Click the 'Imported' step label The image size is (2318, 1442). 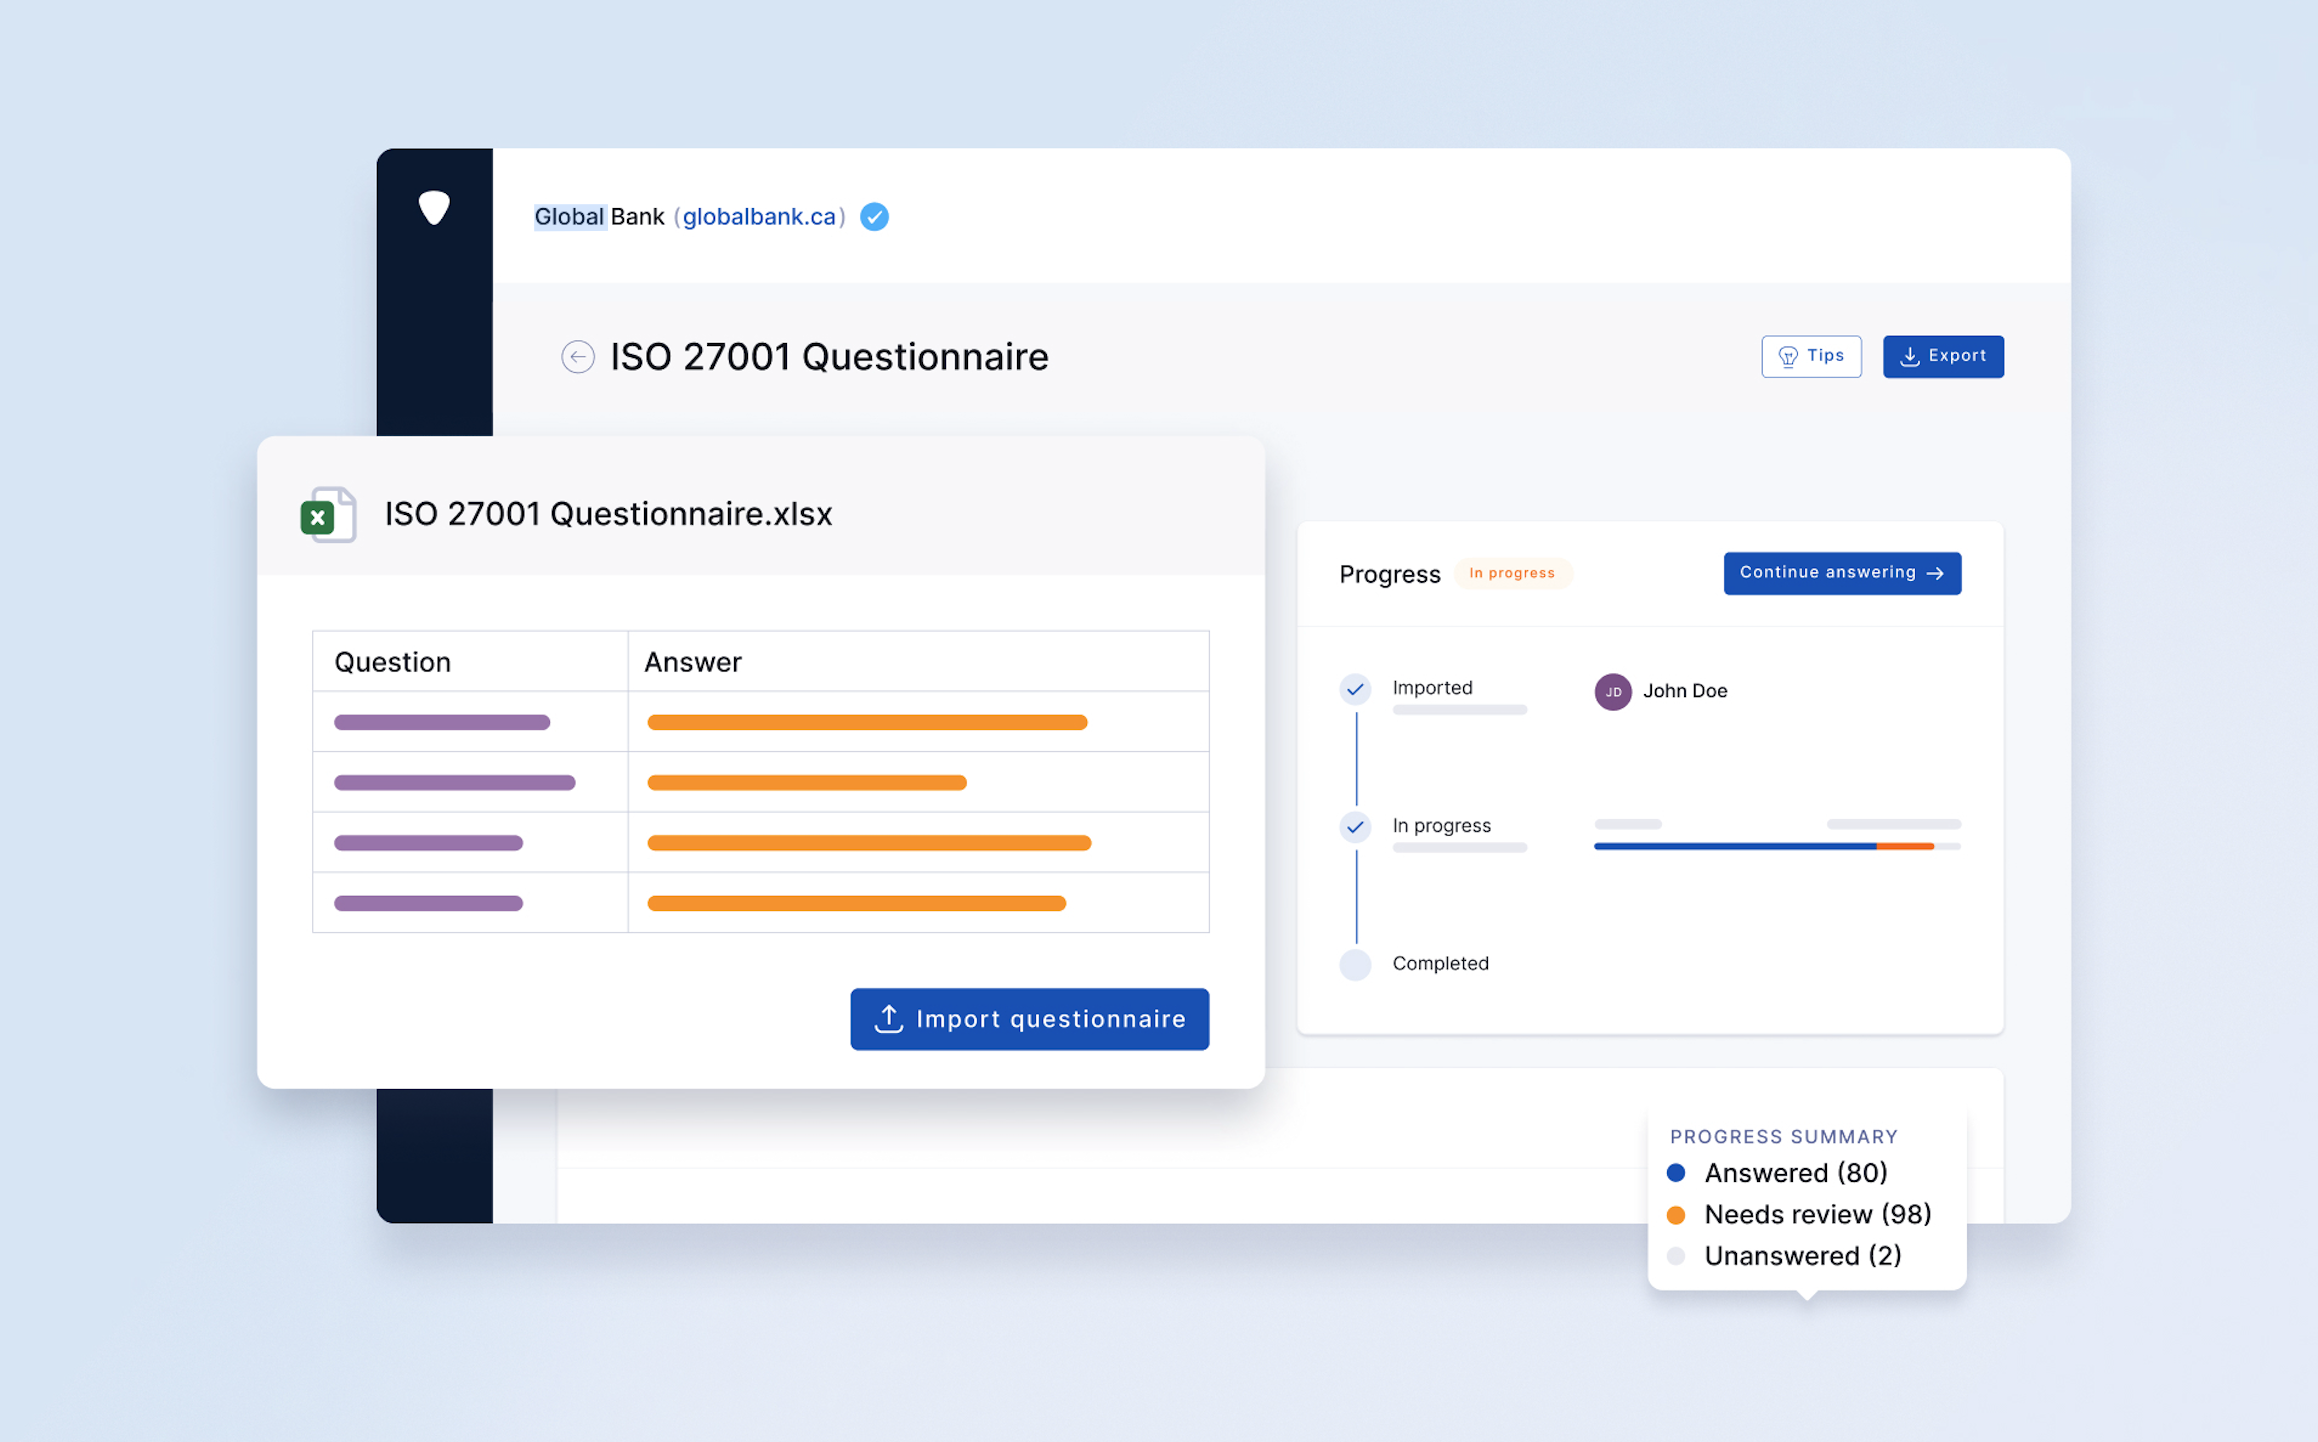click(x=1432, y=688)
